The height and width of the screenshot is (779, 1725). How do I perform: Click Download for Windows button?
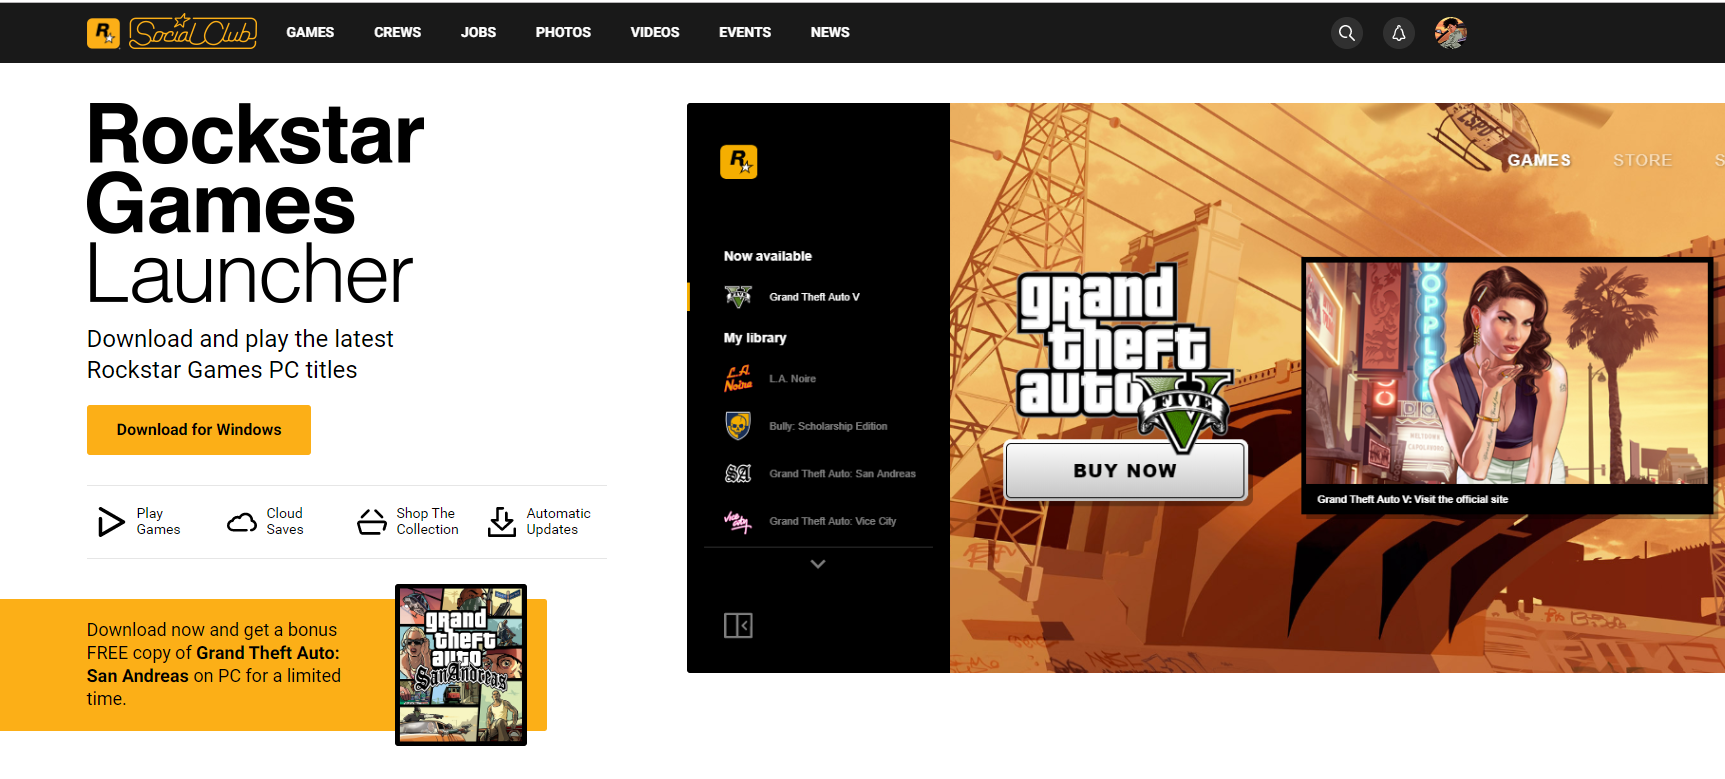199,430
